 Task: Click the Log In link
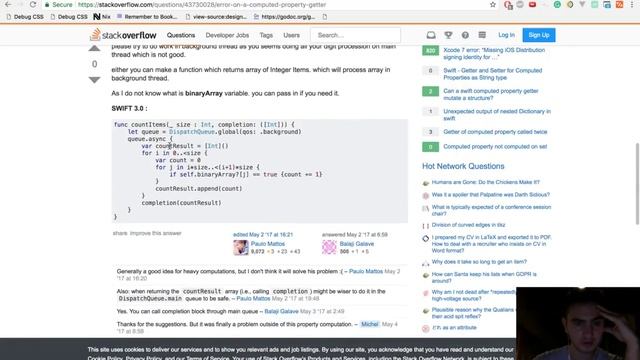click(506, 35)
